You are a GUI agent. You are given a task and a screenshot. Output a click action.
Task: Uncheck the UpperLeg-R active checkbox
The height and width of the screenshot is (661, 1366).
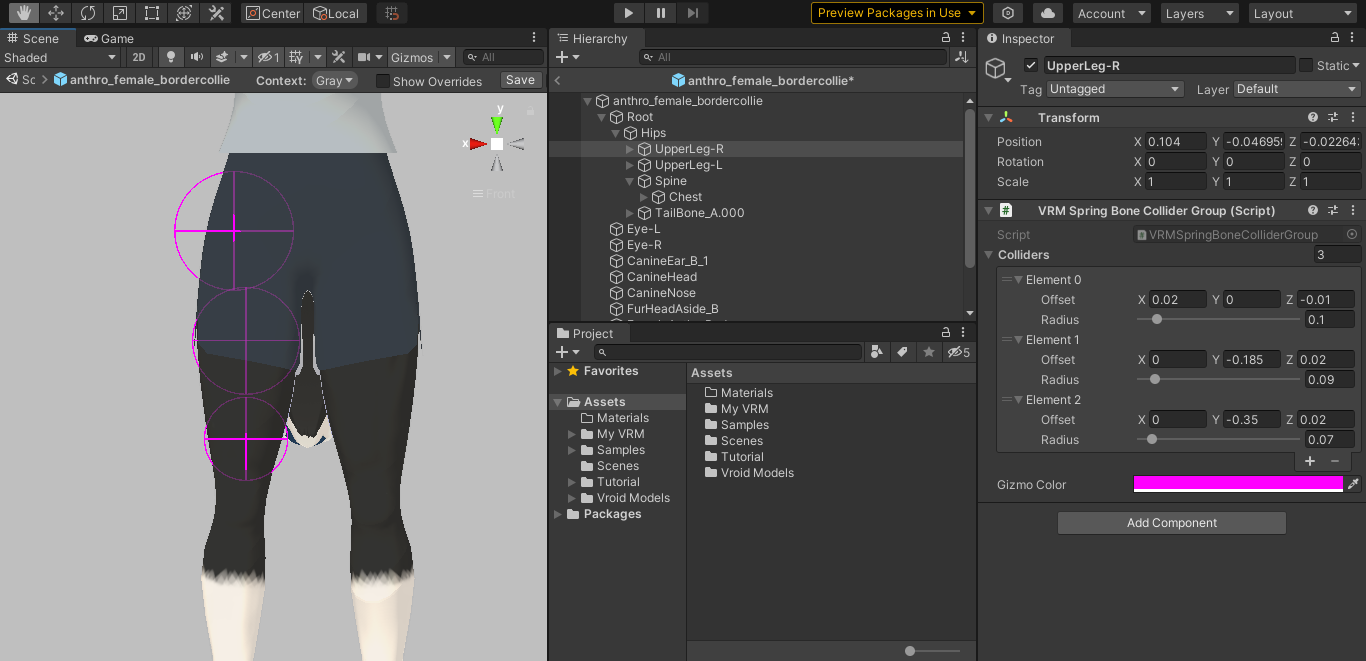(1031, 65)
